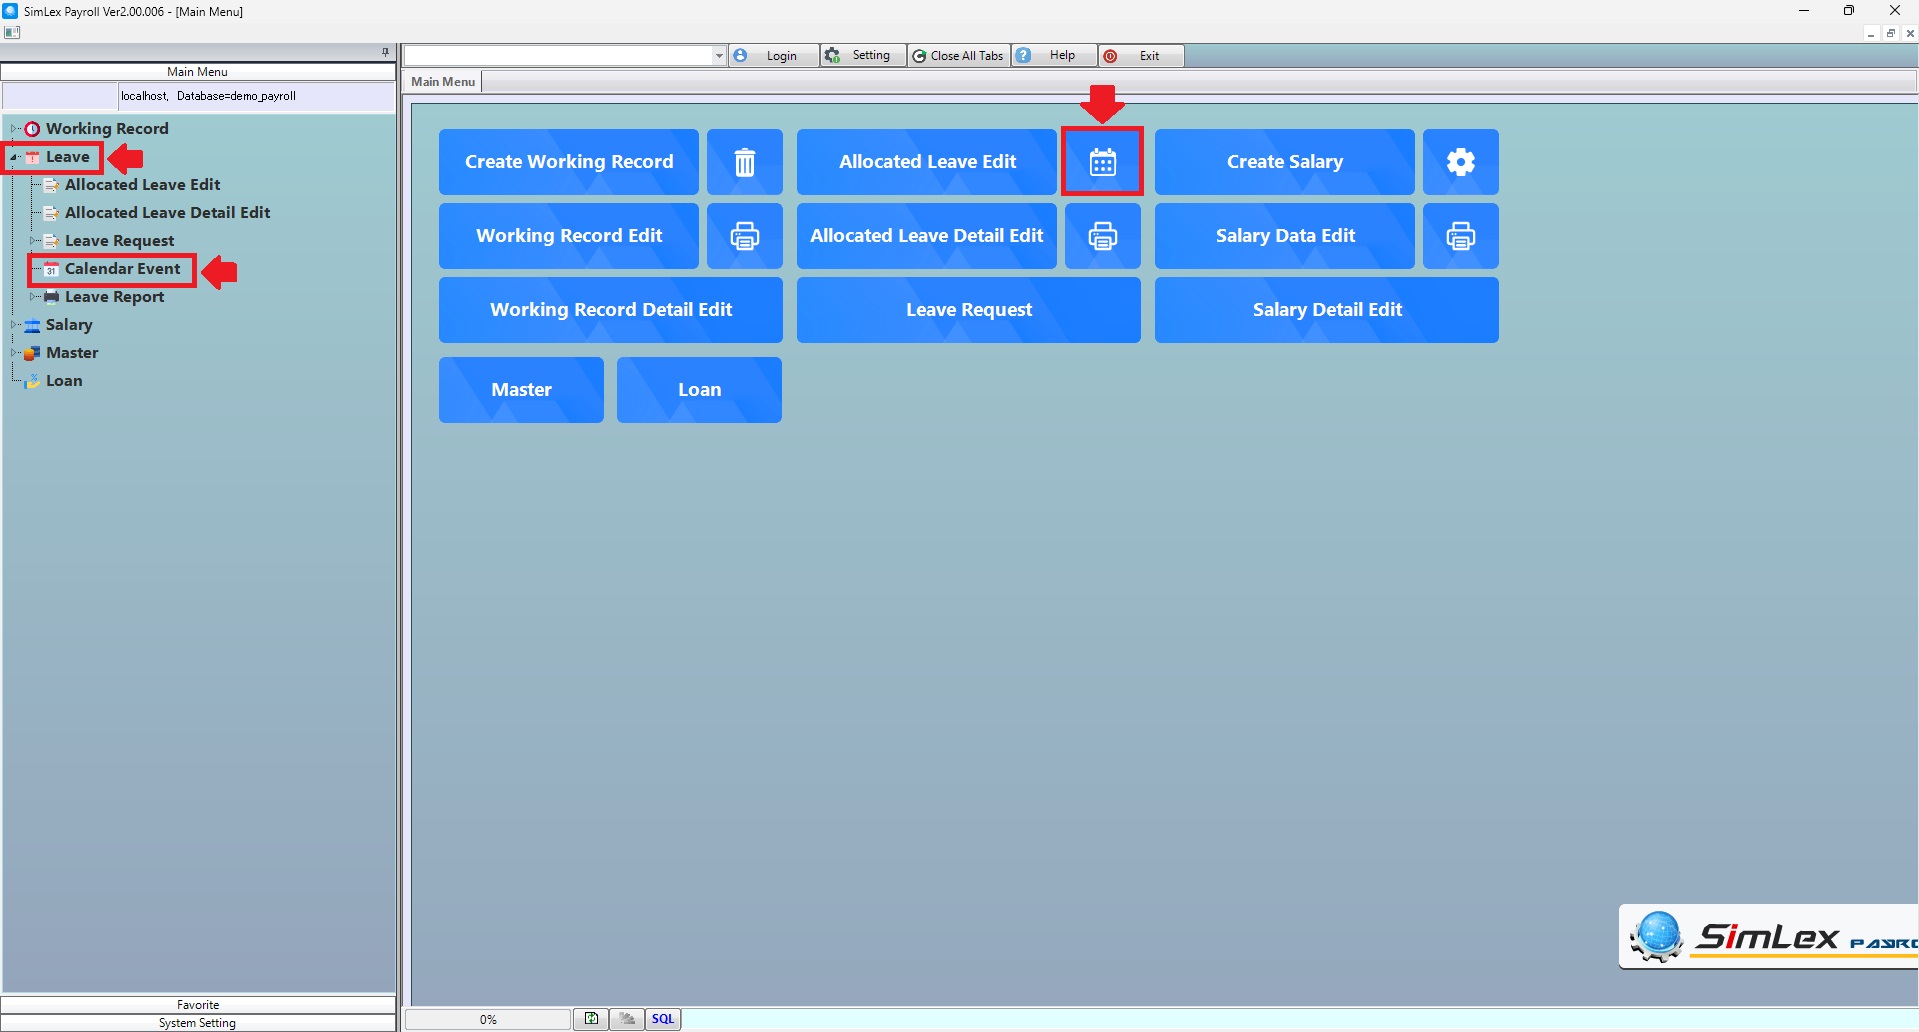The height and width of the screenshot is (1032, 1919).
Task: Select the Main Menu tab
Action: tap(443, 82)
